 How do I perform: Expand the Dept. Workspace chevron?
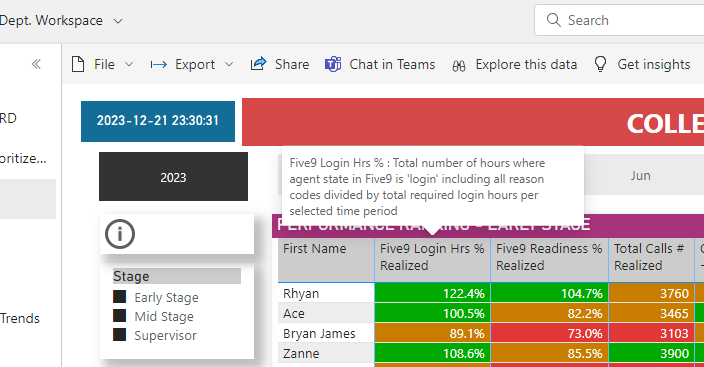click(118, 21)
